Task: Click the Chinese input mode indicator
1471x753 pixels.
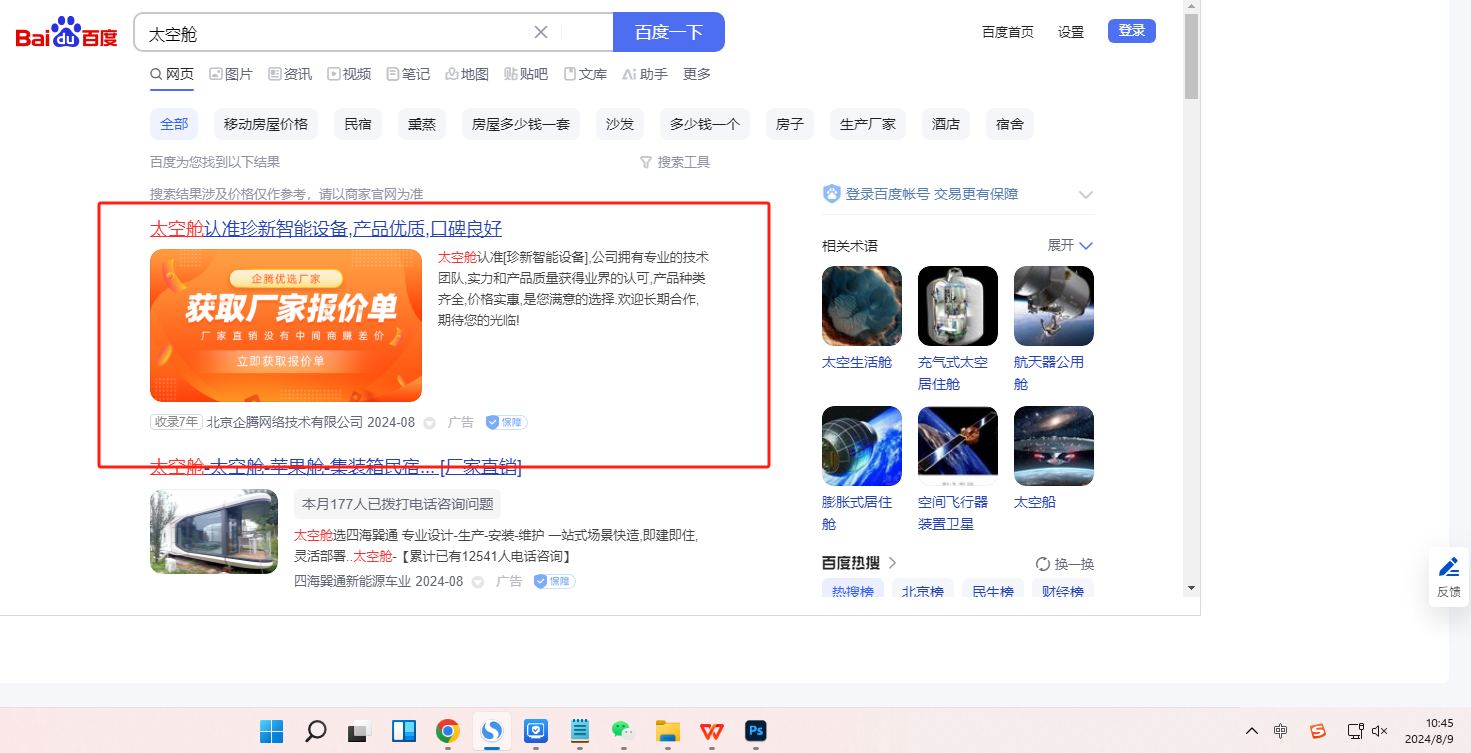Action: [1281, 731]
